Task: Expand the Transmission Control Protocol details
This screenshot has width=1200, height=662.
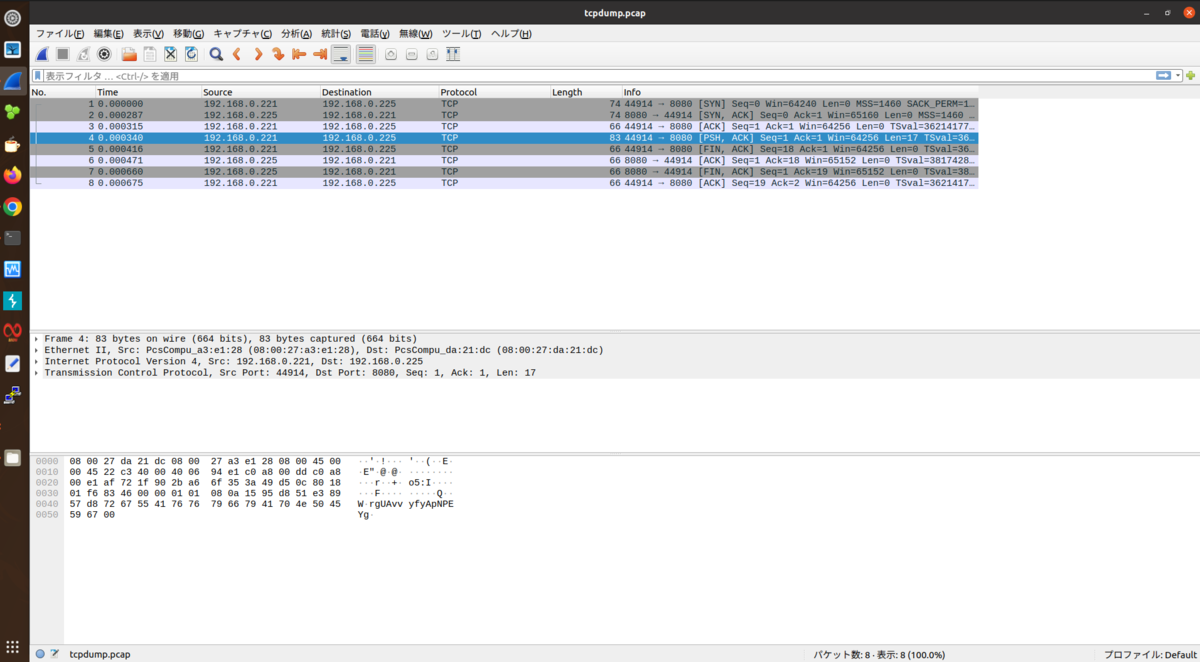Action: point(36,372)
